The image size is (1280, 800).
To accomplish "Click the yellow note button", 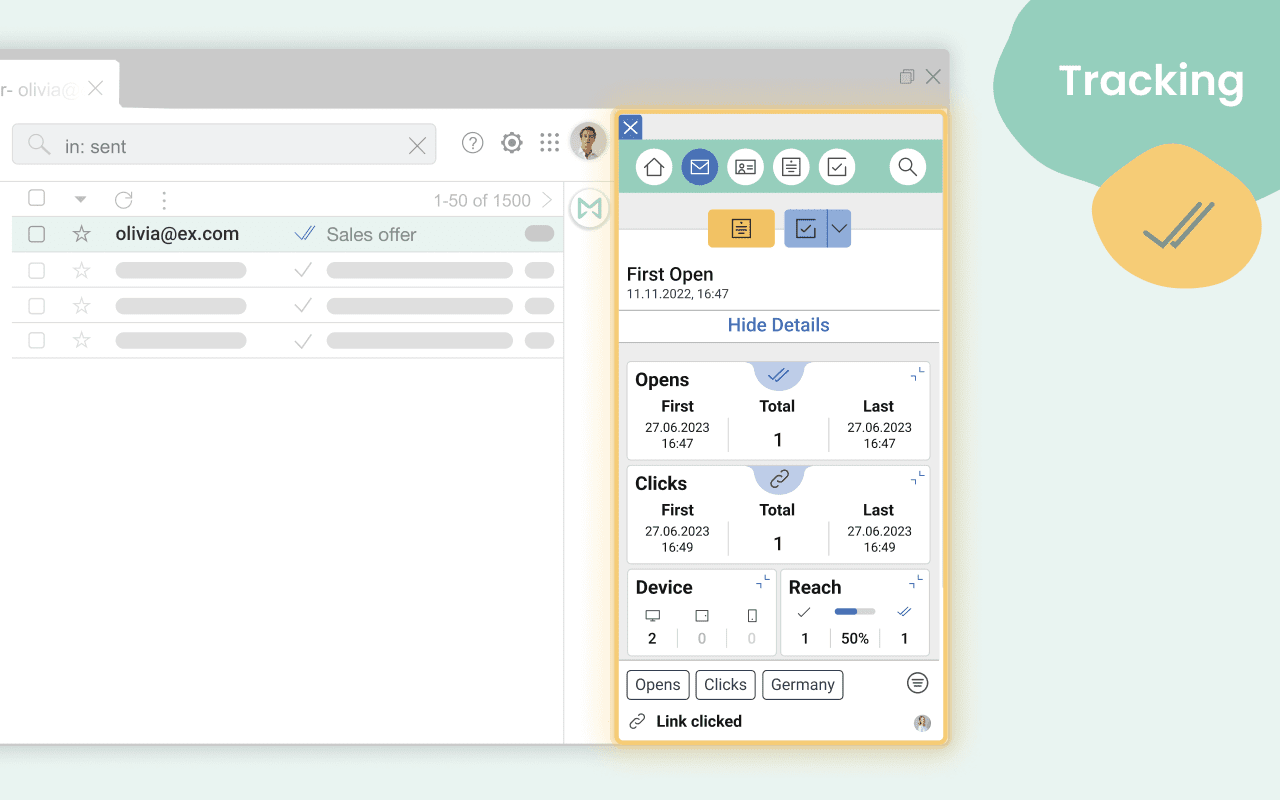I will (741, 229).
